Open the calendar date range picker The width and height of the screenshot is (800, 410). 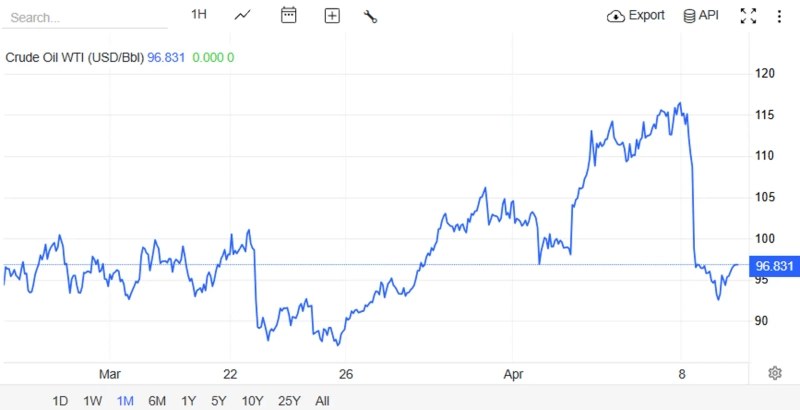pyautogui.click(x=289, y=15)
